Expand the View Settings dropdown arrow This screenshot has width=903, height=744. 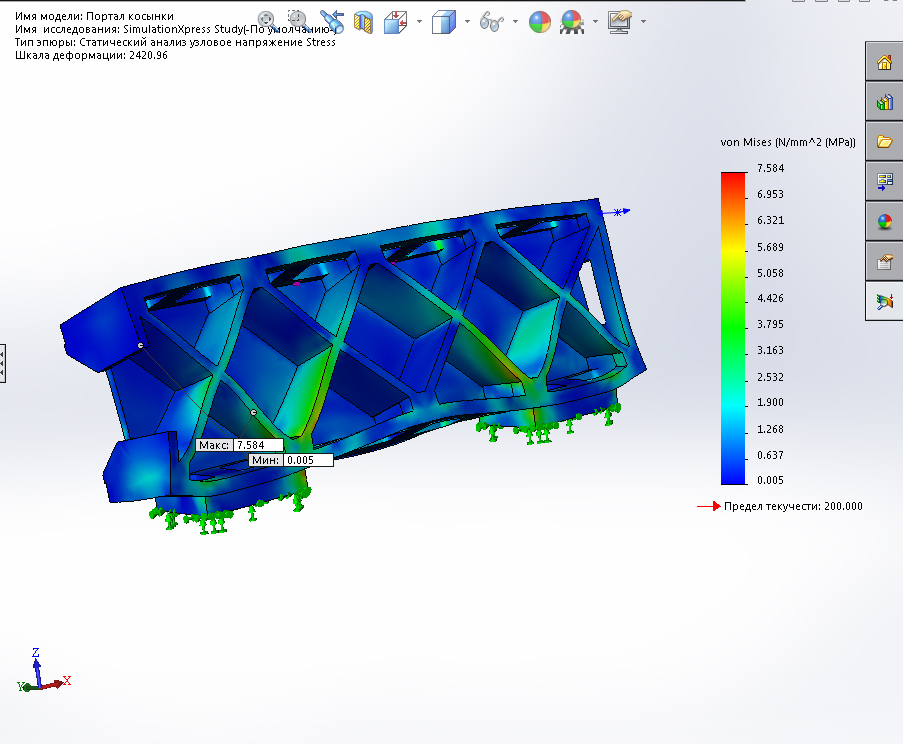click(643, 22)
